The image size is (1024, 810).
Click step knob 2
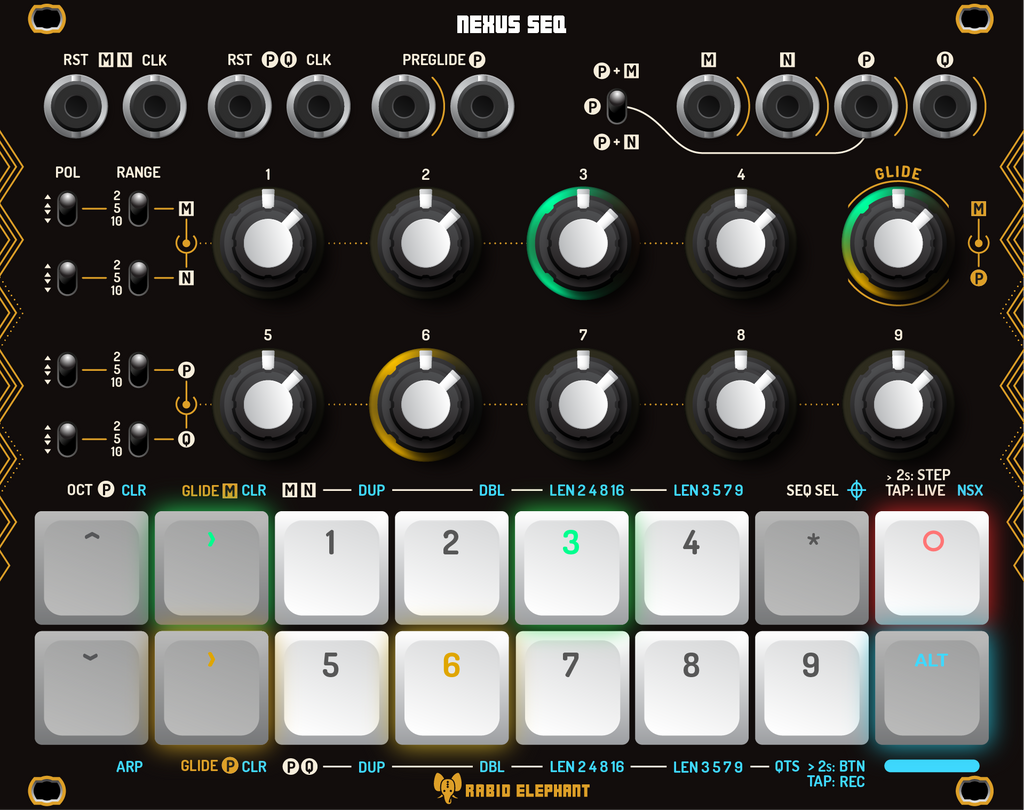pyautogui.click(x=426, y=243)
